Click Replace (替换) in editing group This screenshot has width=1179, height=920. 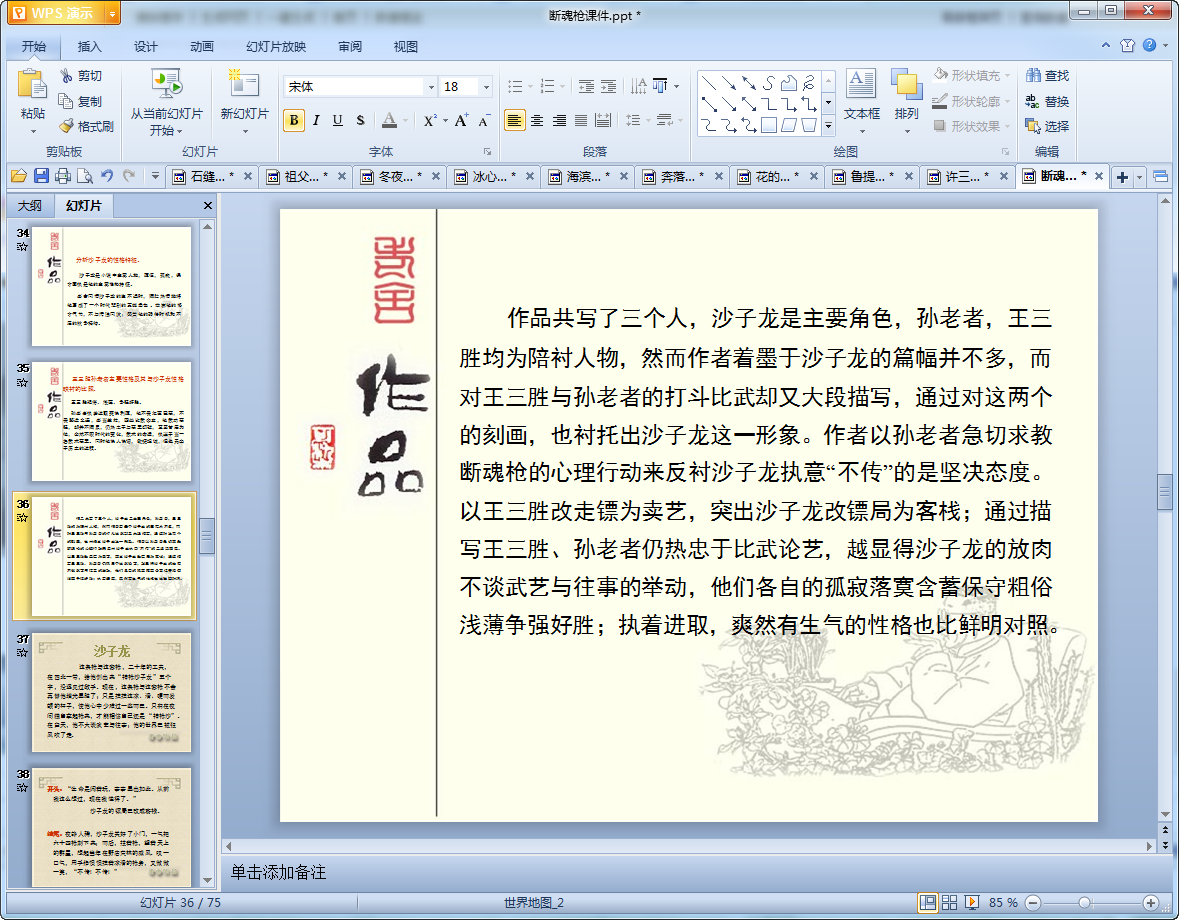(1047, 101)
